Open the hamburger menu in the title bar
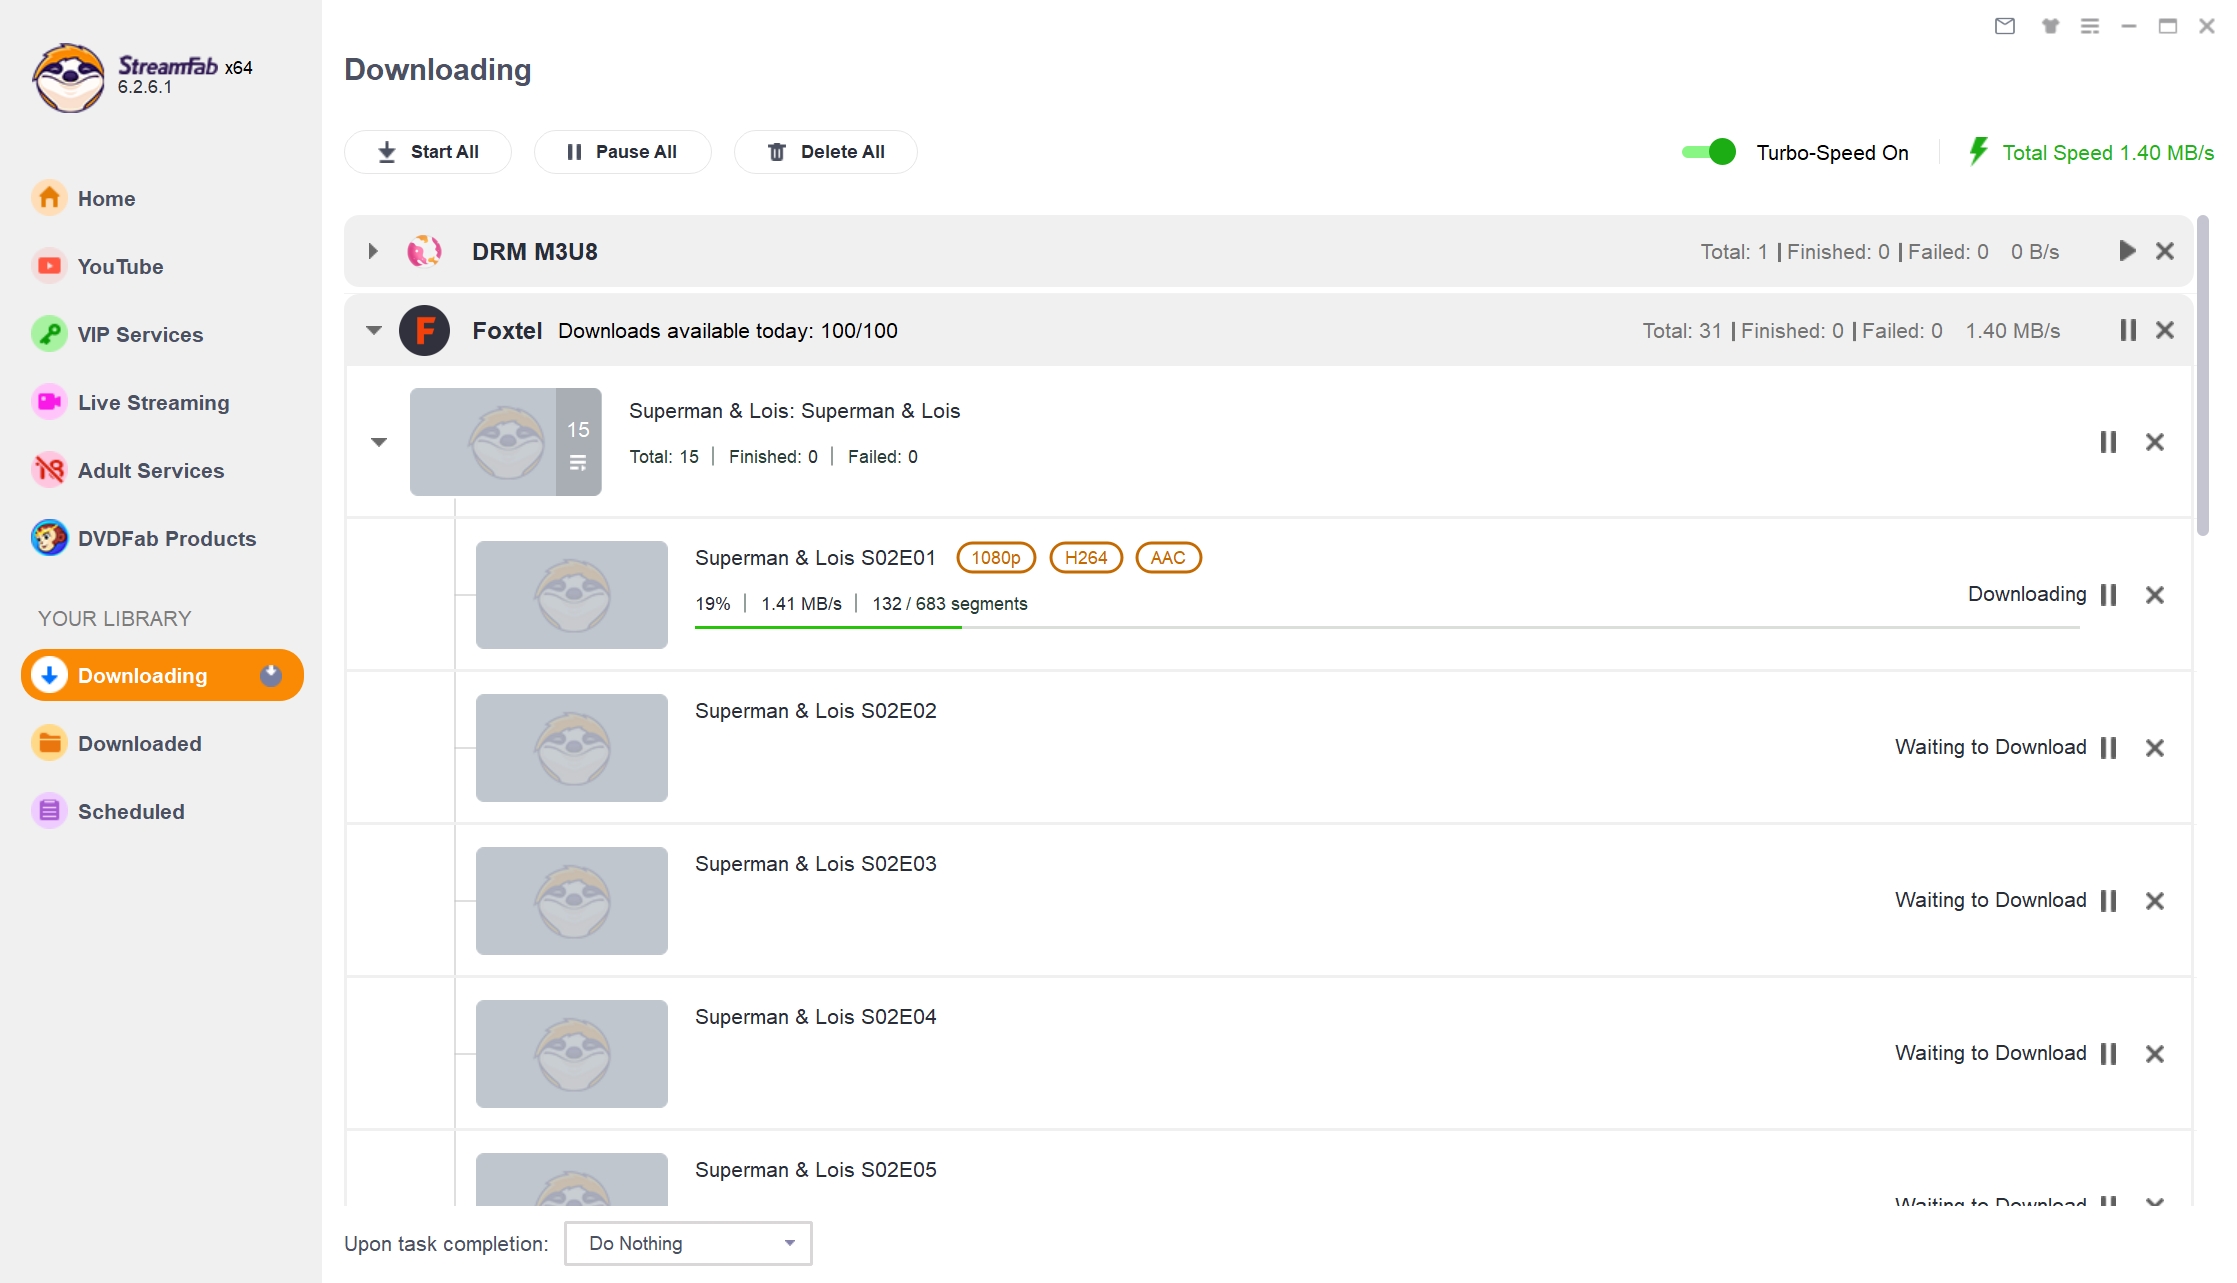This screenshot has height=1283, width=2237. (x=2089, y=26)
